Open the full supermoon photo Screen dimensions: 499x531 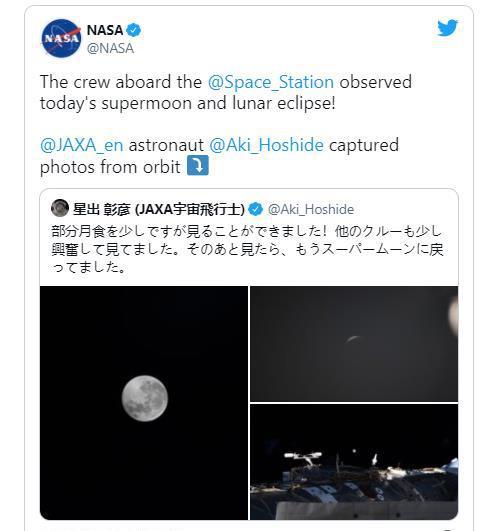[144, 403]
